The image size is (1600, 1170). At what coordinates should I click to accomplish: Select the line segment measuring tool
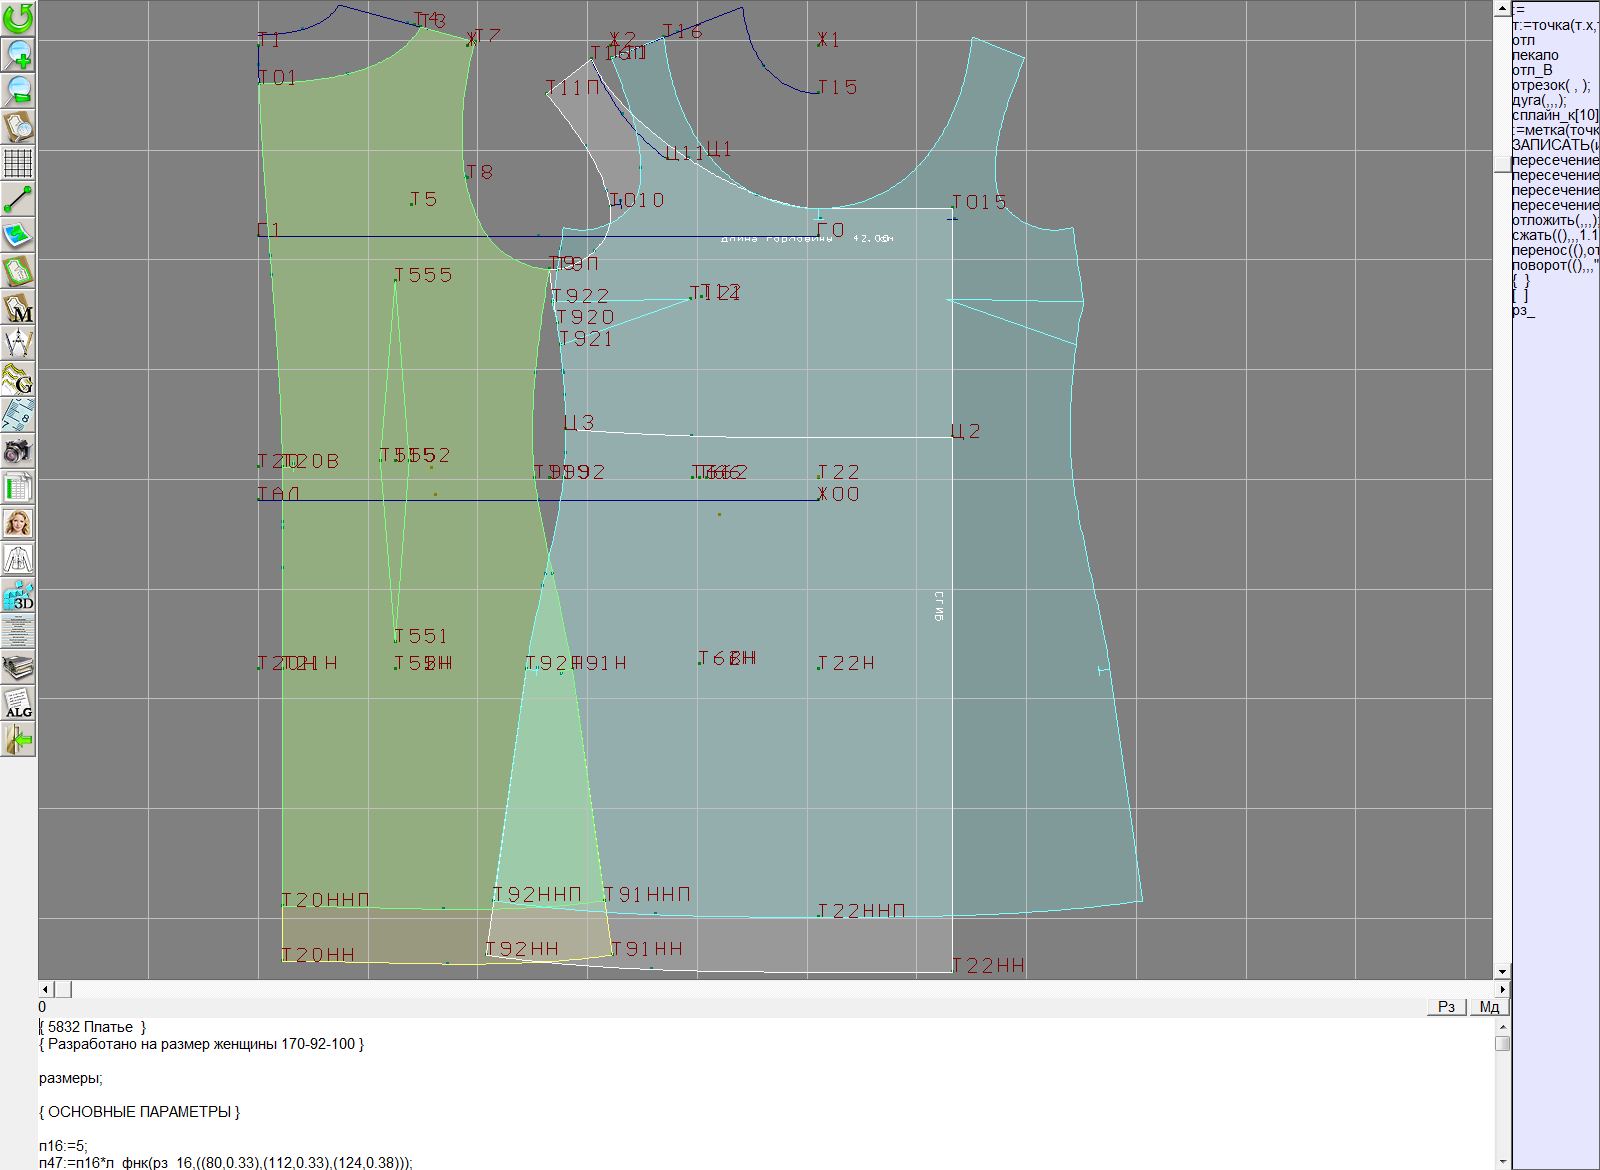tap(18, 199)
